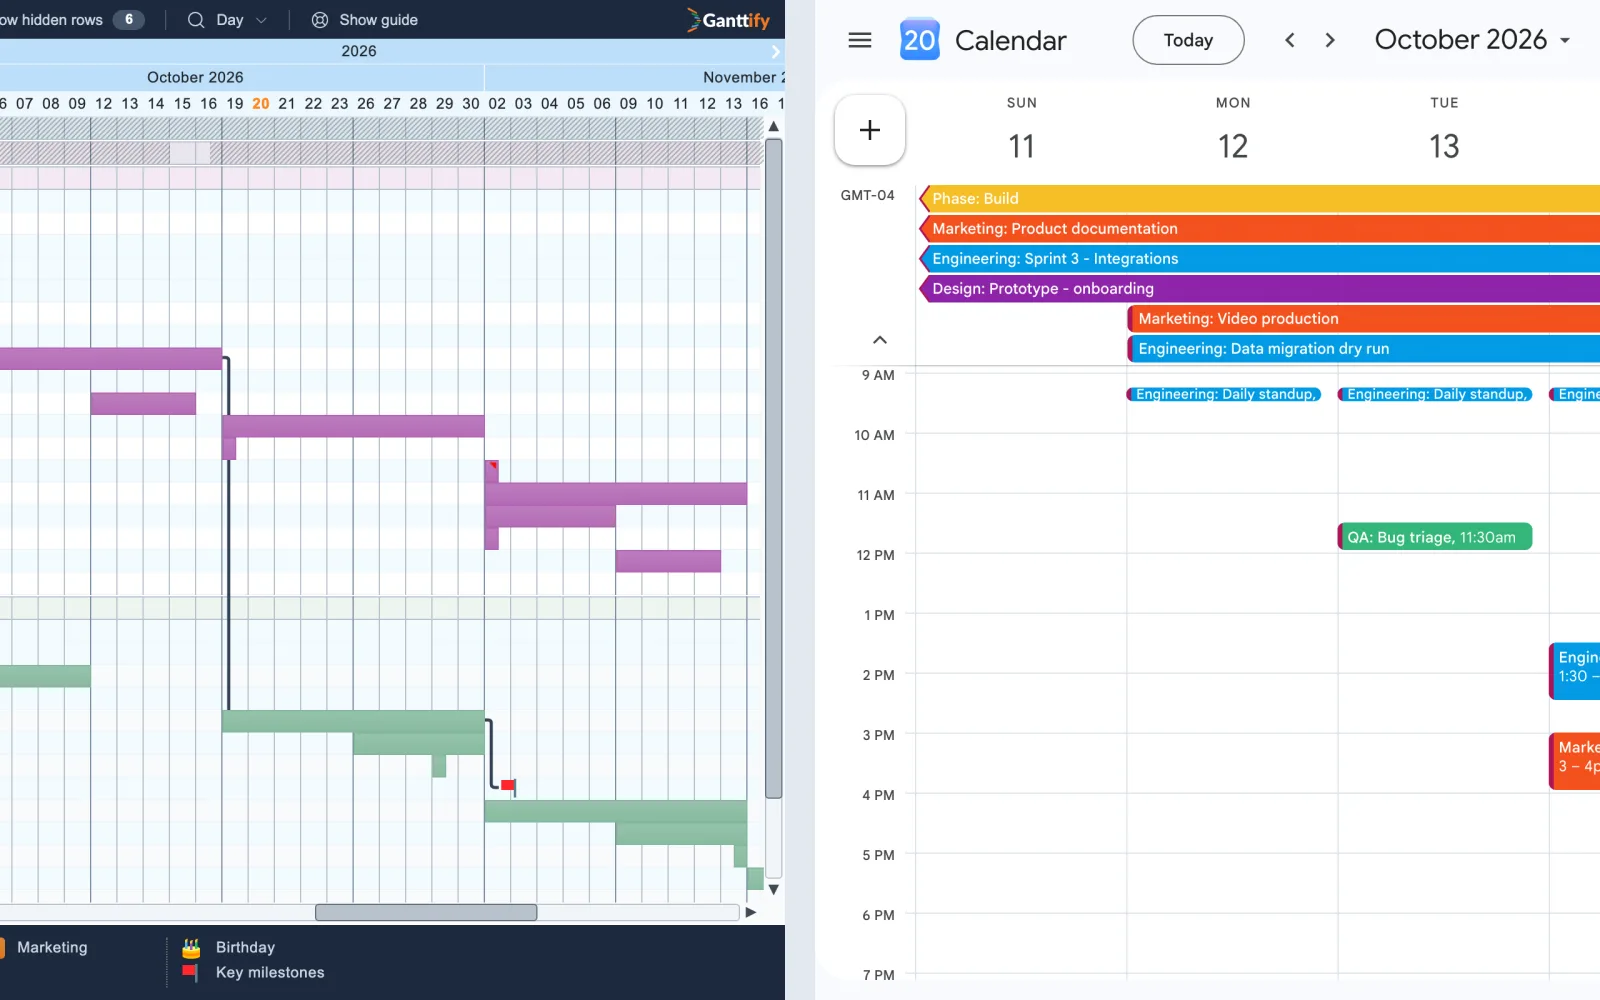Click the Show guide lifebuoy icon
The height and width of the screenshot is (1000, 1600).
click(x=320, y=20)
